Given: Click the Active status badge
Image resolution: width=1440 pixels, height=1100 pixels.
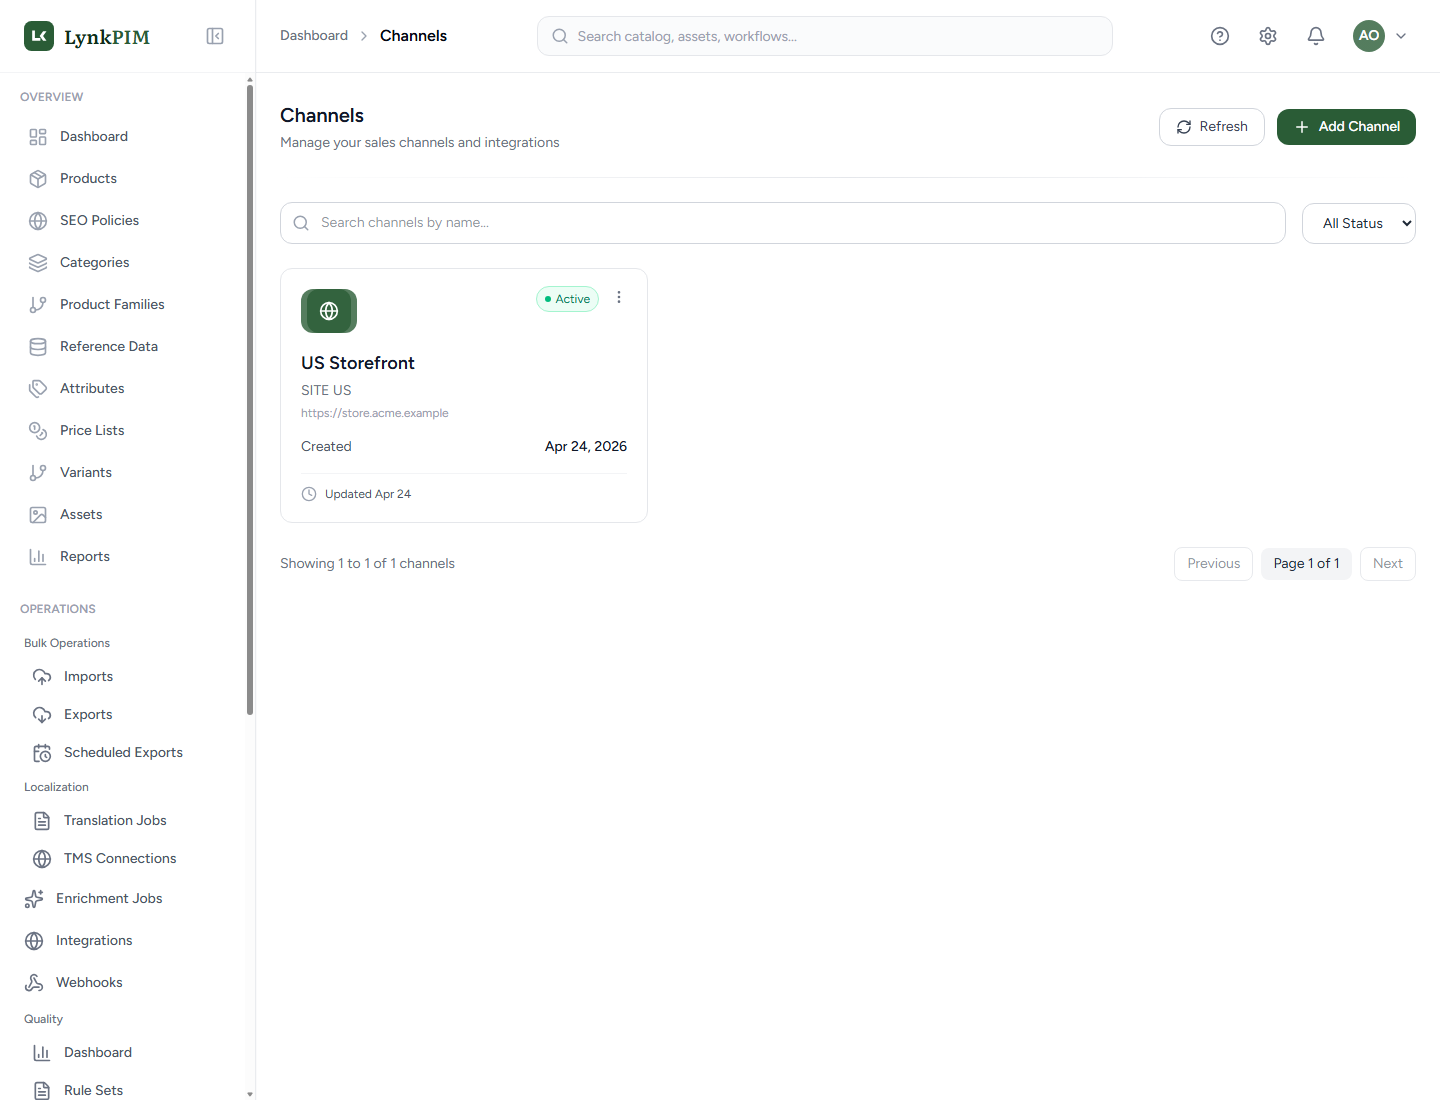Looking at the screenshot, I should pos(567,299).
